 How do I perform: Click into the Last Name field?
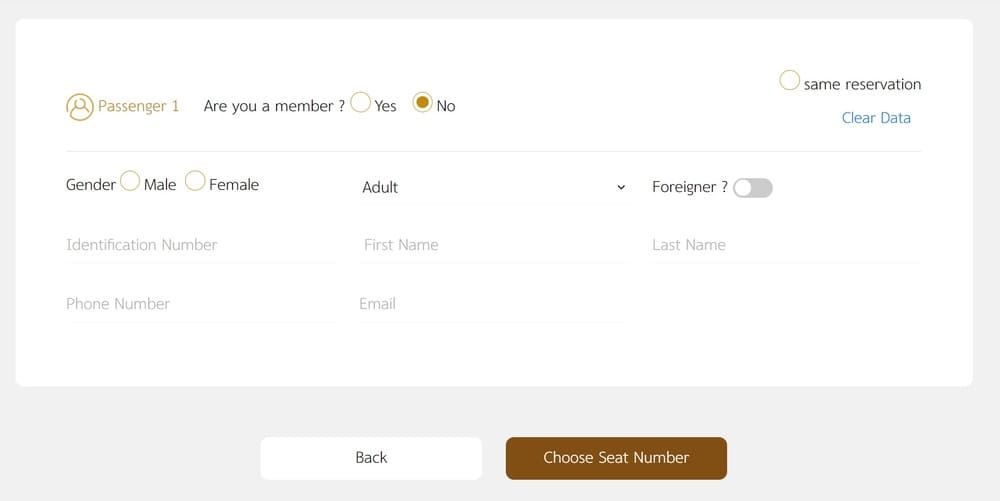coord(786,245)
